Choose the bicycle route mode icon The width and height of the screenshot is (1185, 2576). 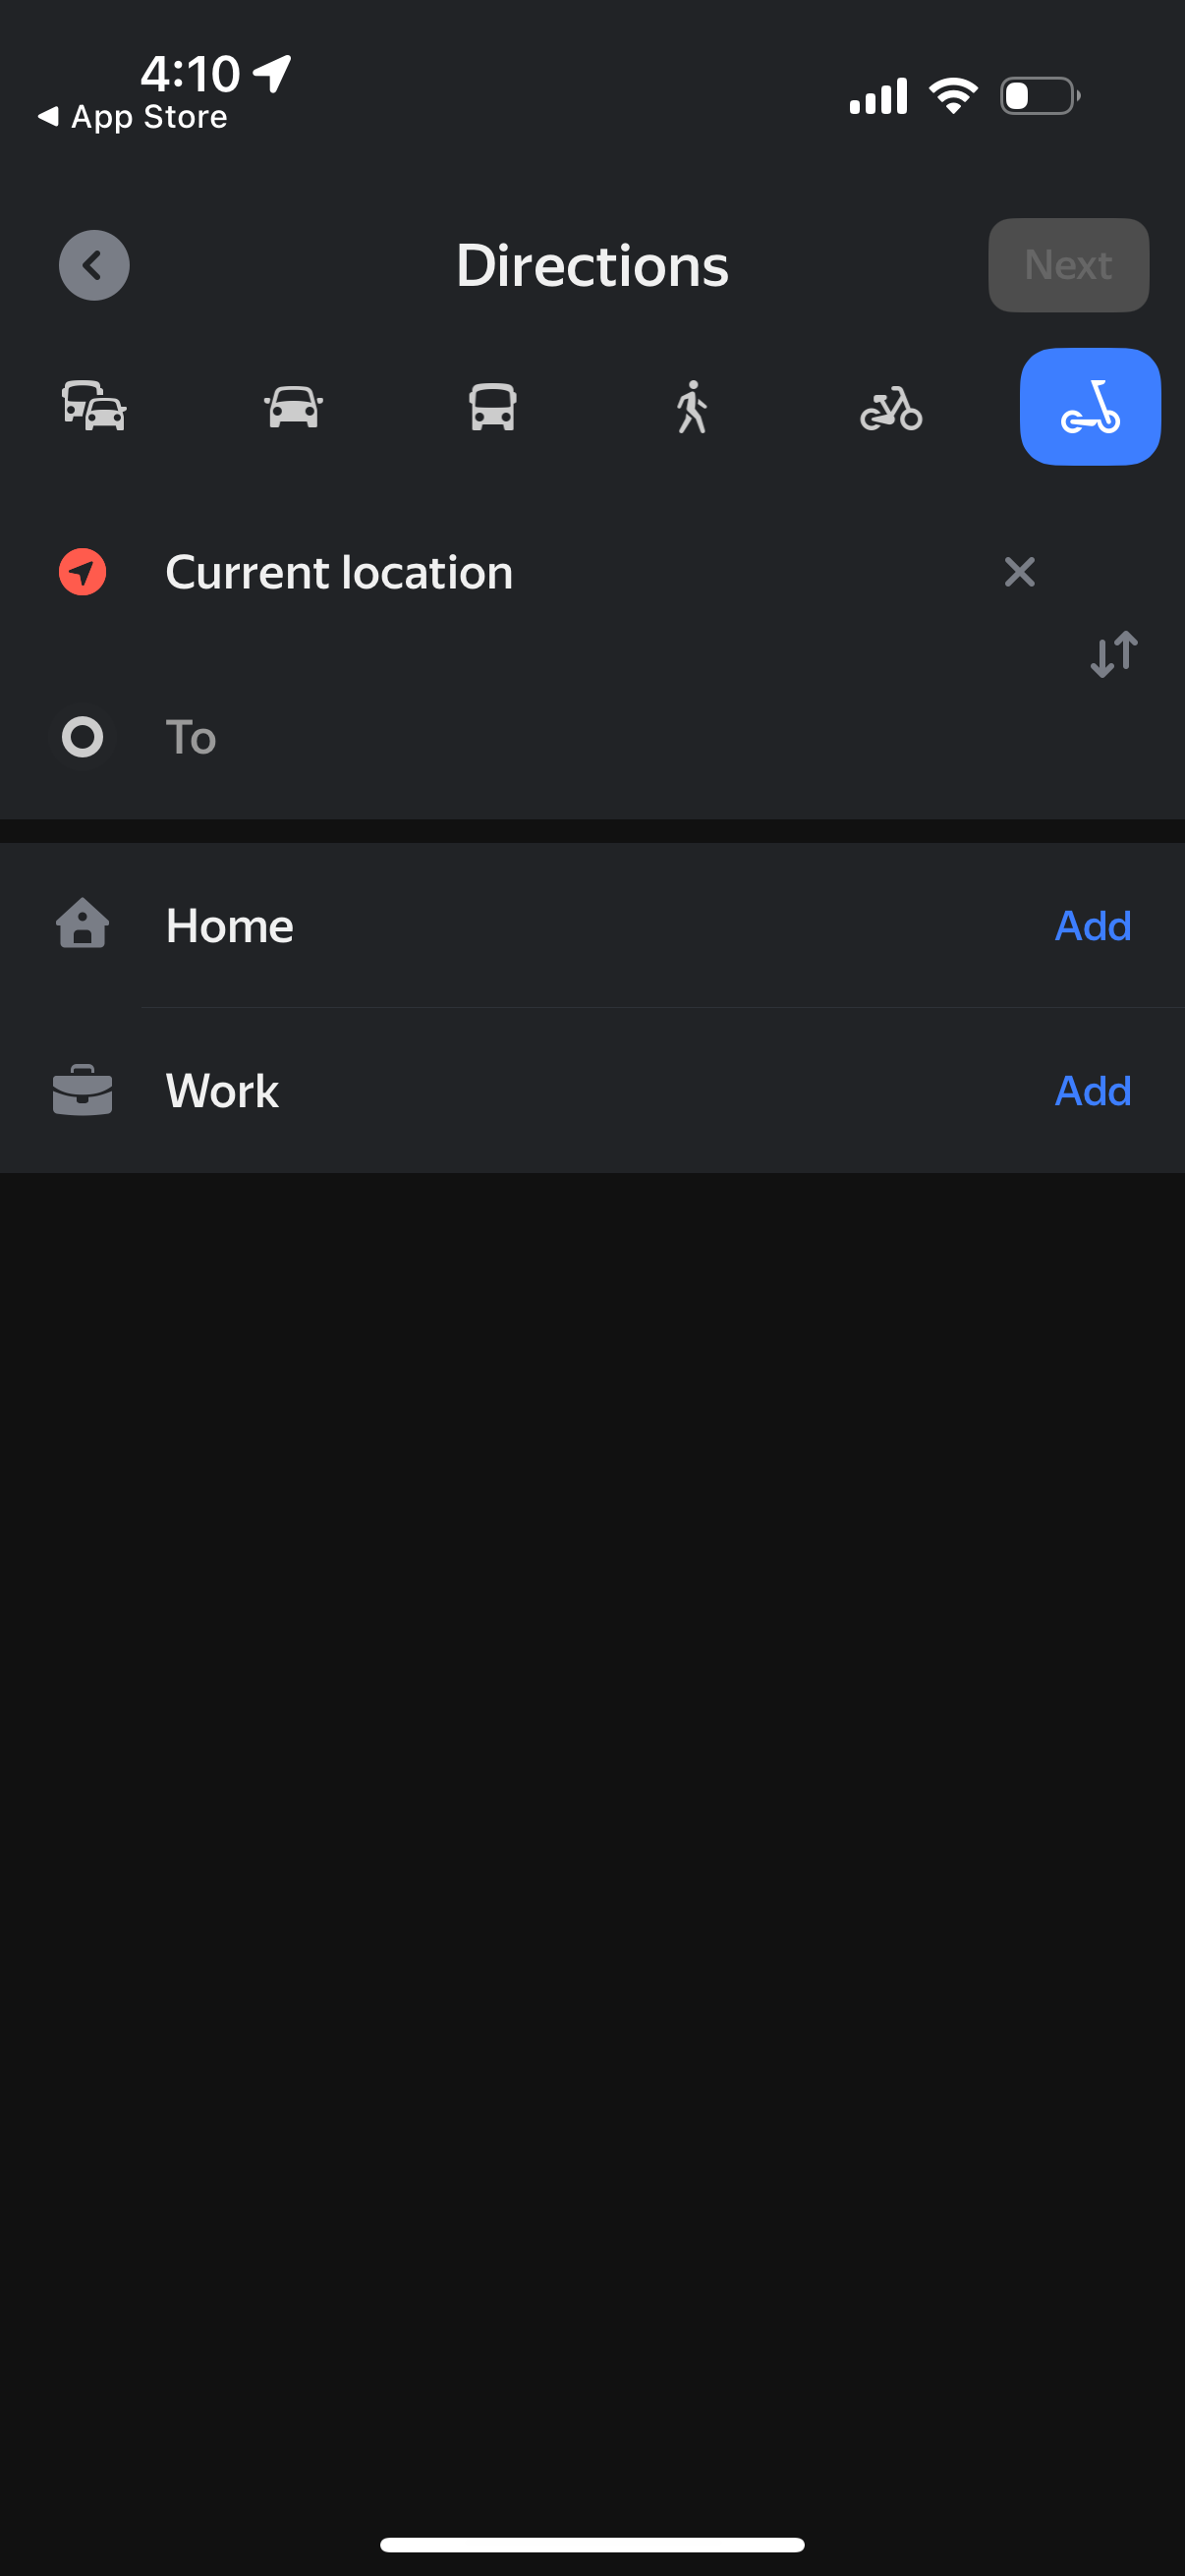[x=890, y=407]
